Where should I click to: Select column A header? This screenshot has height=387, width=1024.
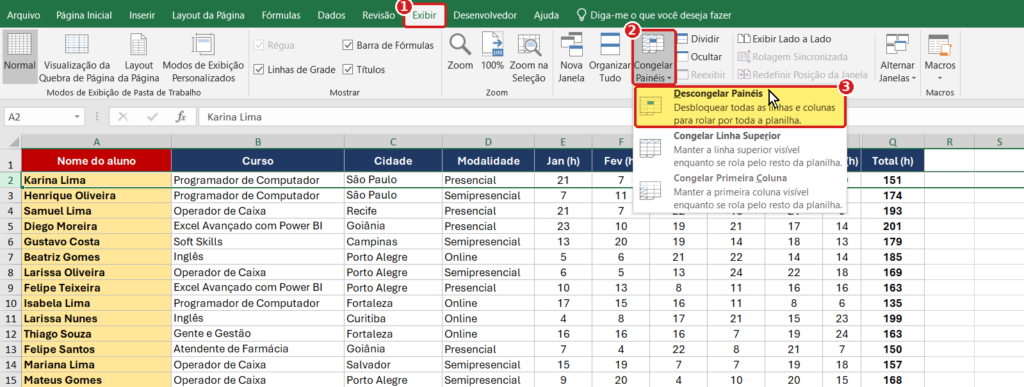[96, 142]
